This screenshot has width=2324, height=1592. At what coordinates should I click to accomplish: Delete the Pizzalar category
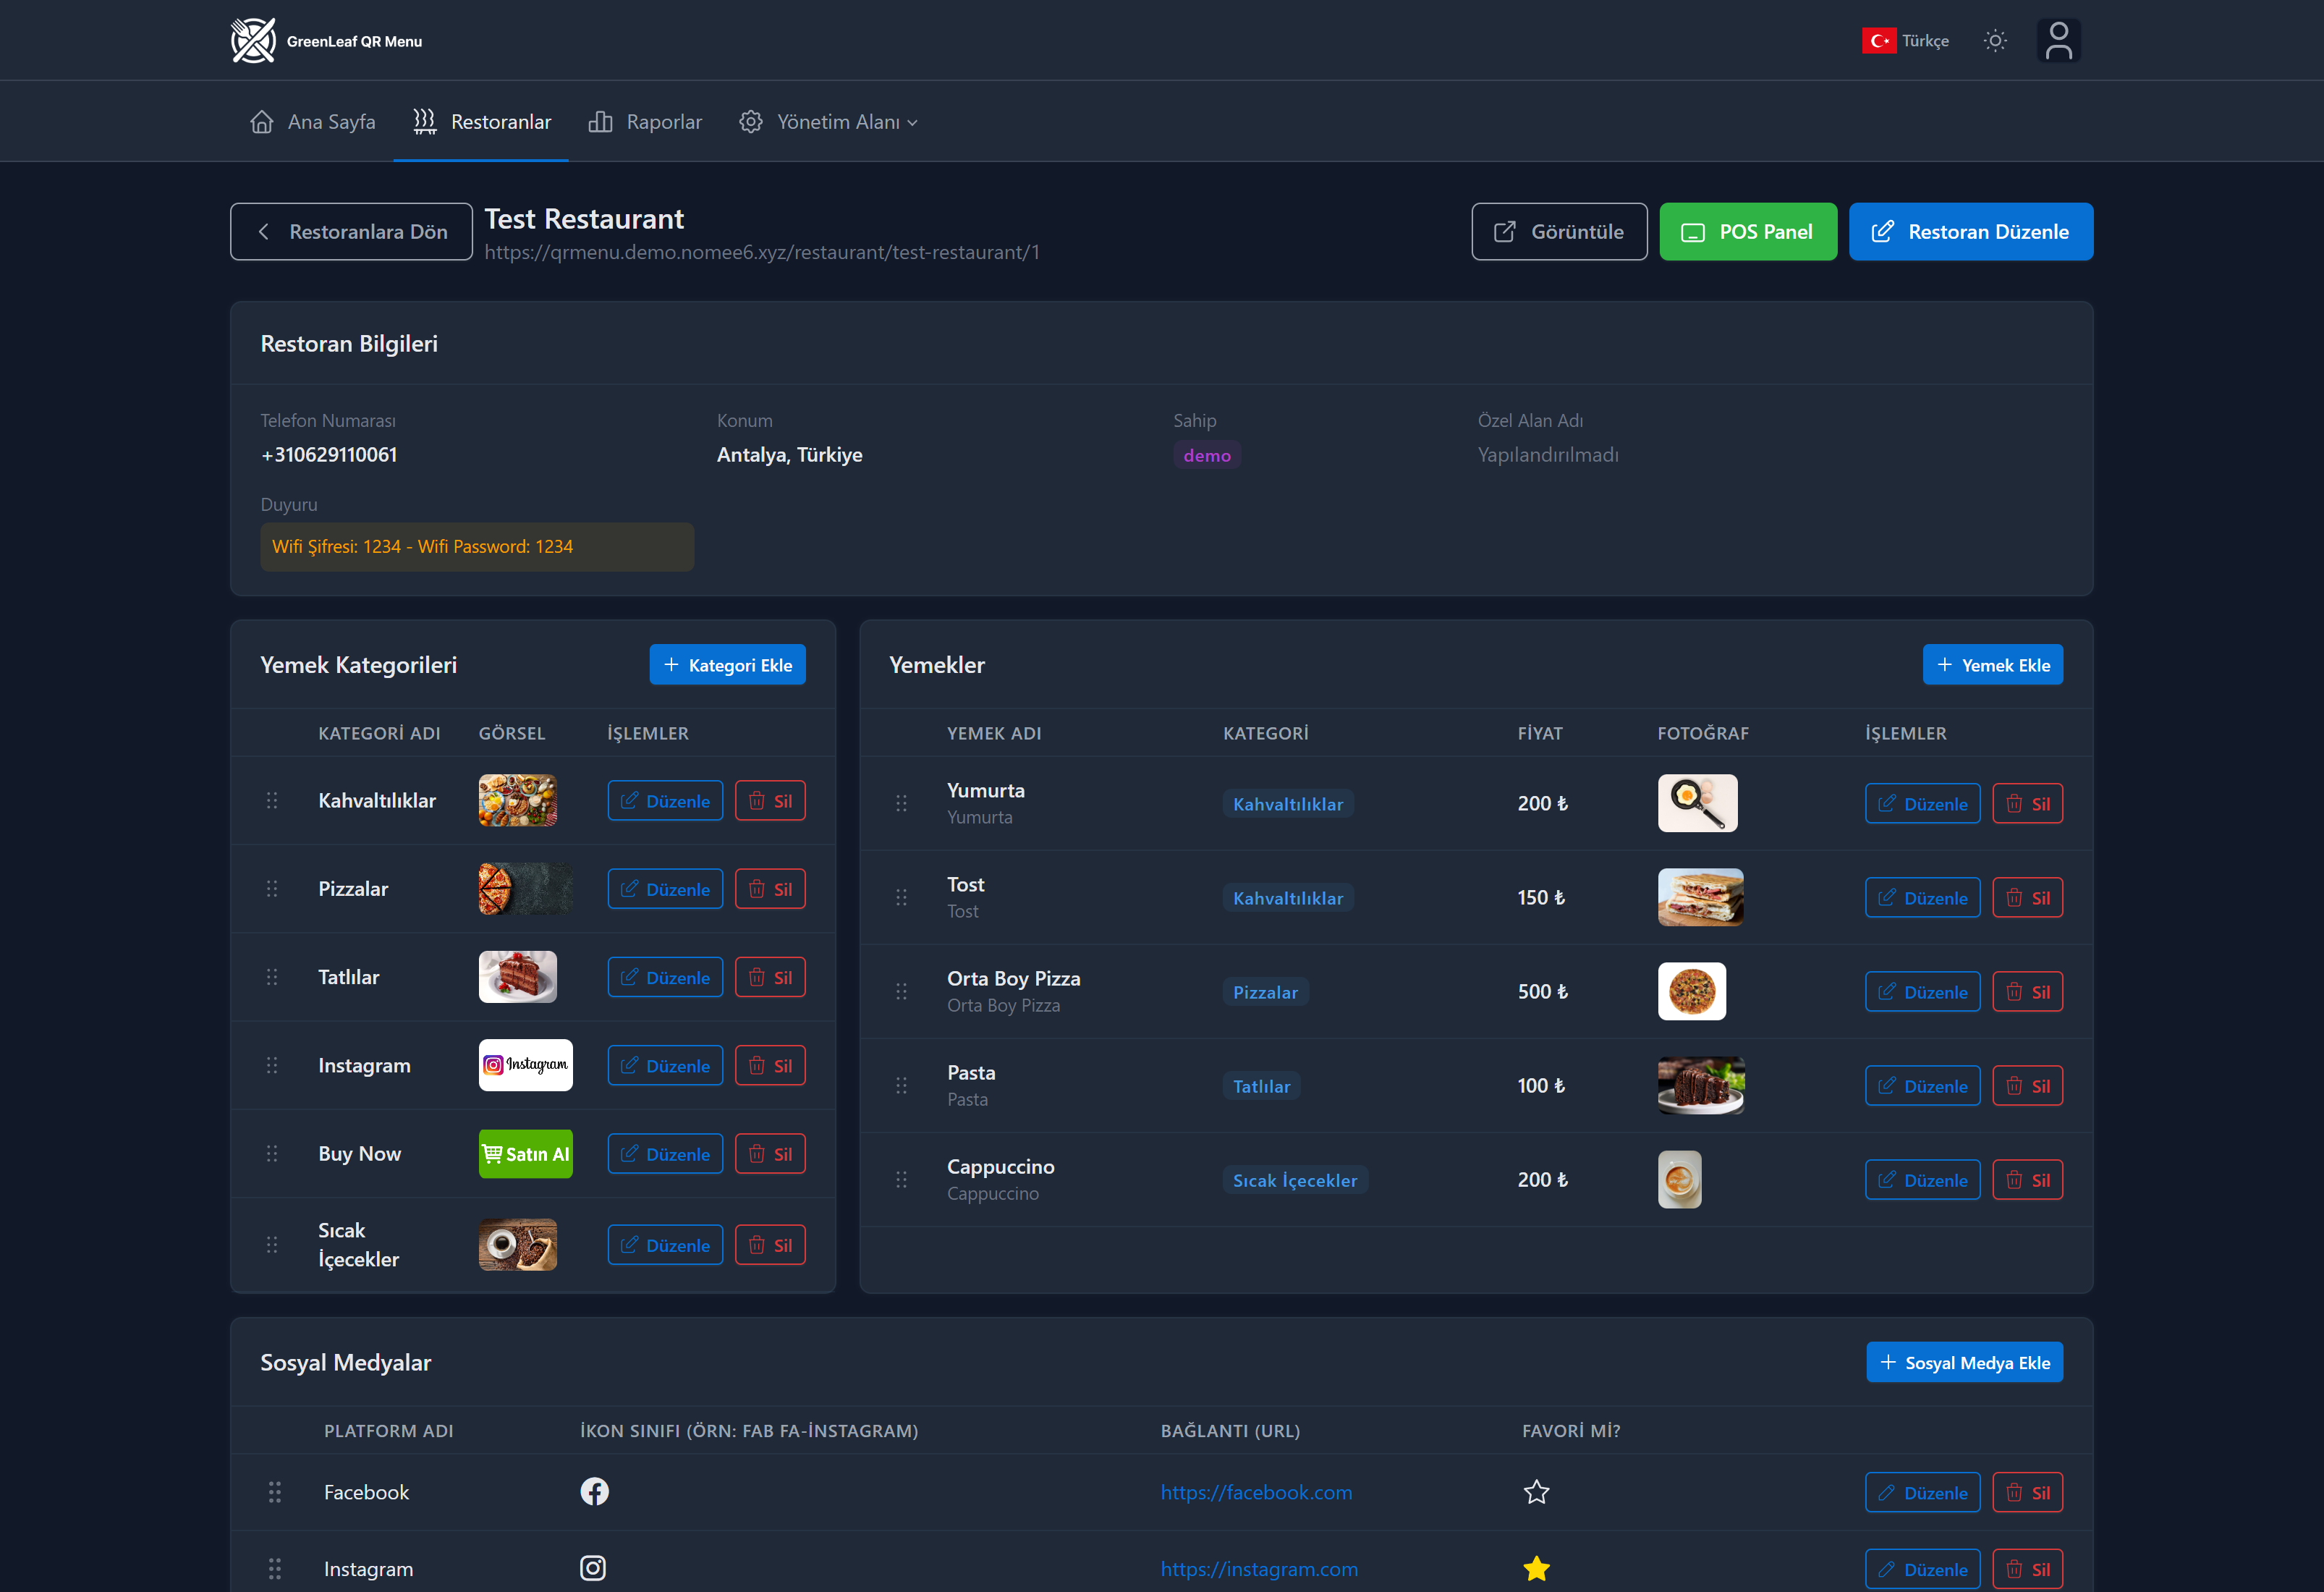[x=770, y=889]
